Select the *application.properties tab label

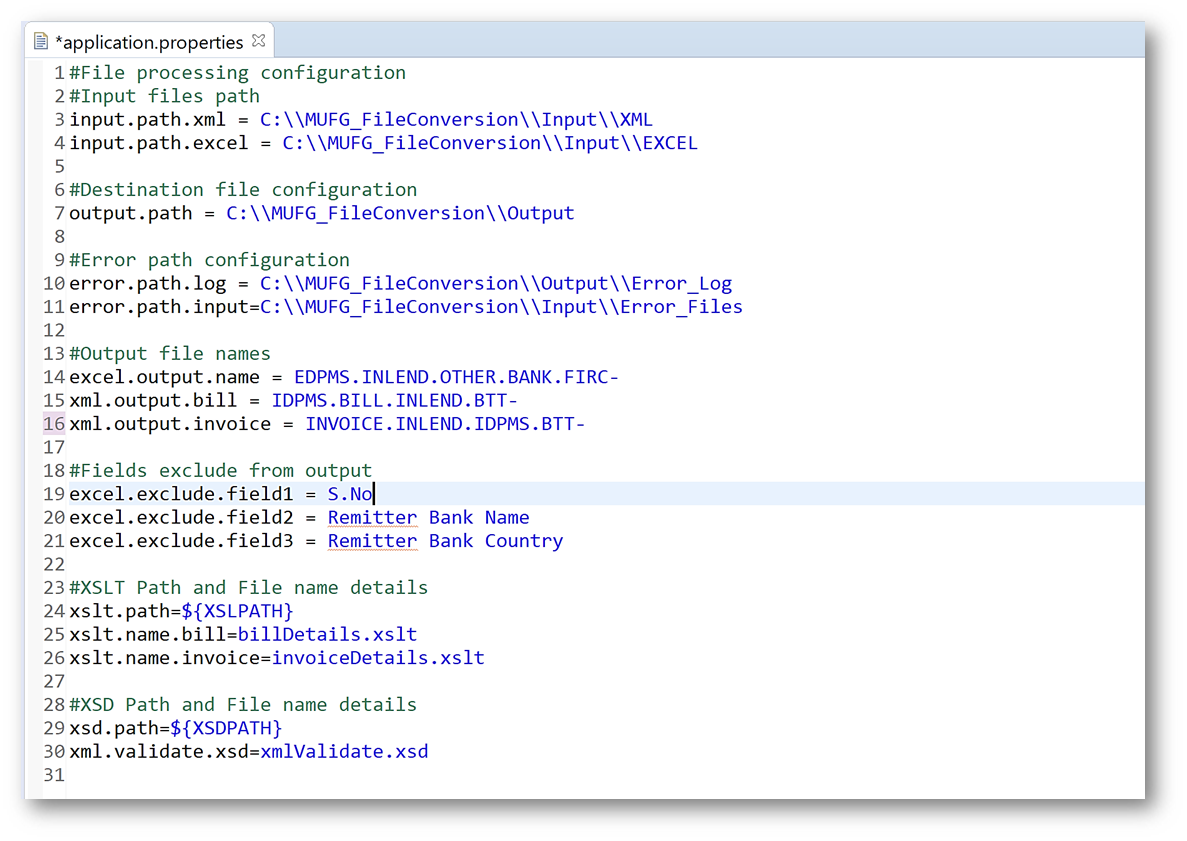pyautogui.click(x=149, y=42)
